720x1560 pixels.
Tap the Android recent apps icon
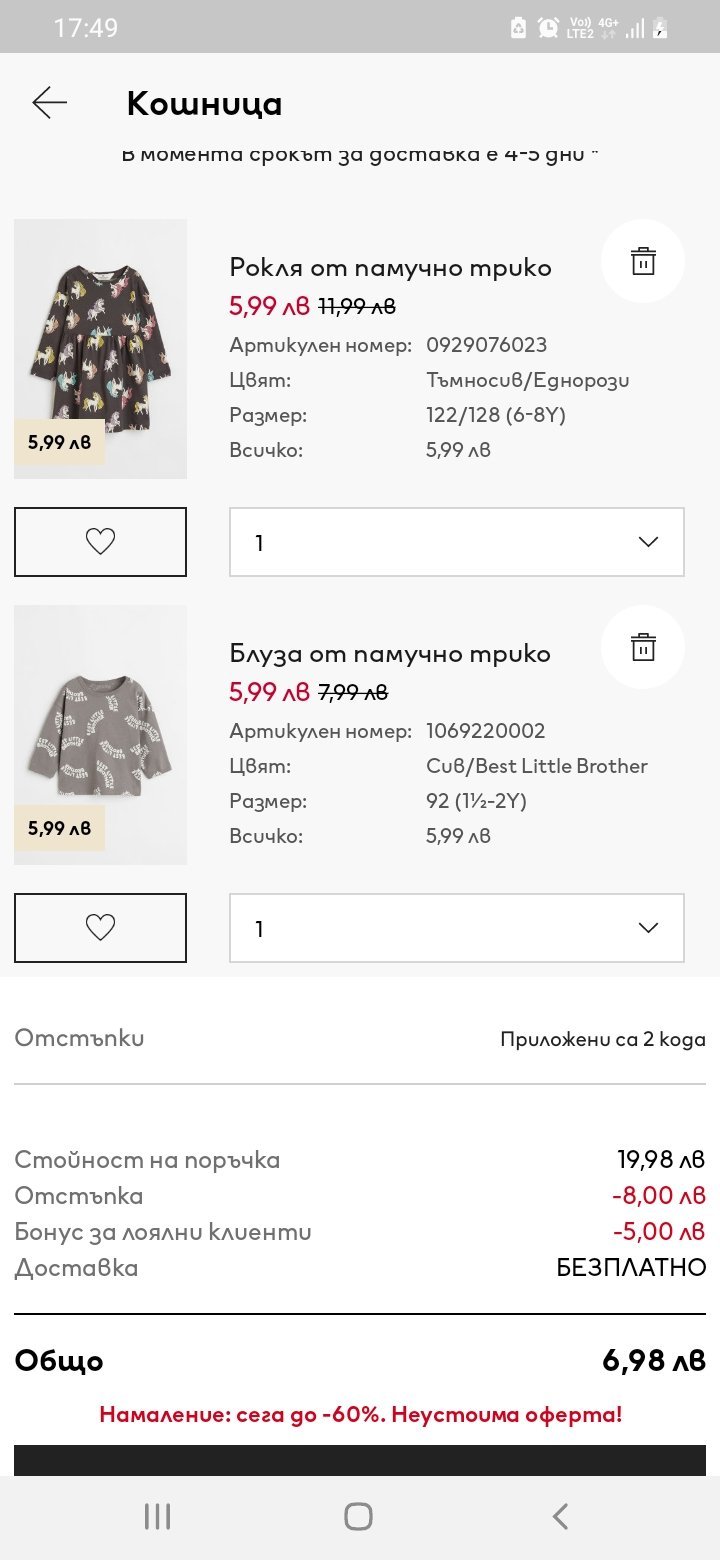(x=158, y=1516)
